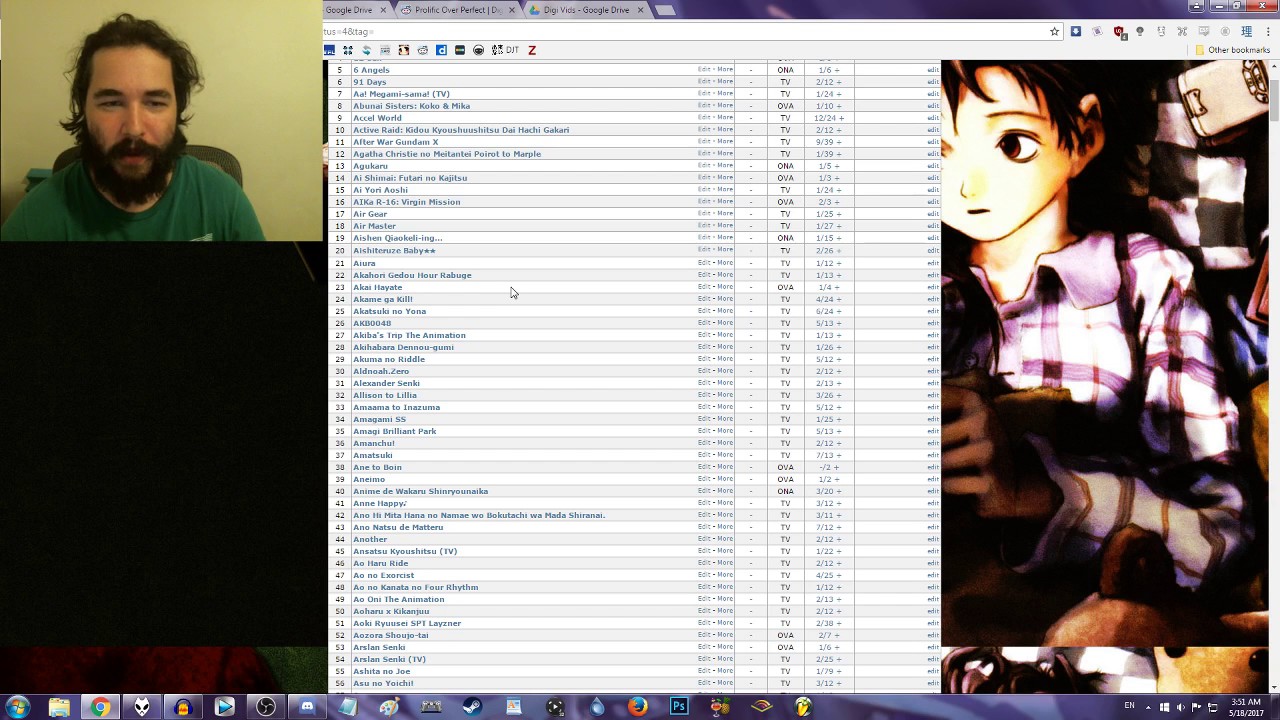Click the lightbulb extension icon
1280x720 pixels.
pyautogui.click(x=1140, y=32)
